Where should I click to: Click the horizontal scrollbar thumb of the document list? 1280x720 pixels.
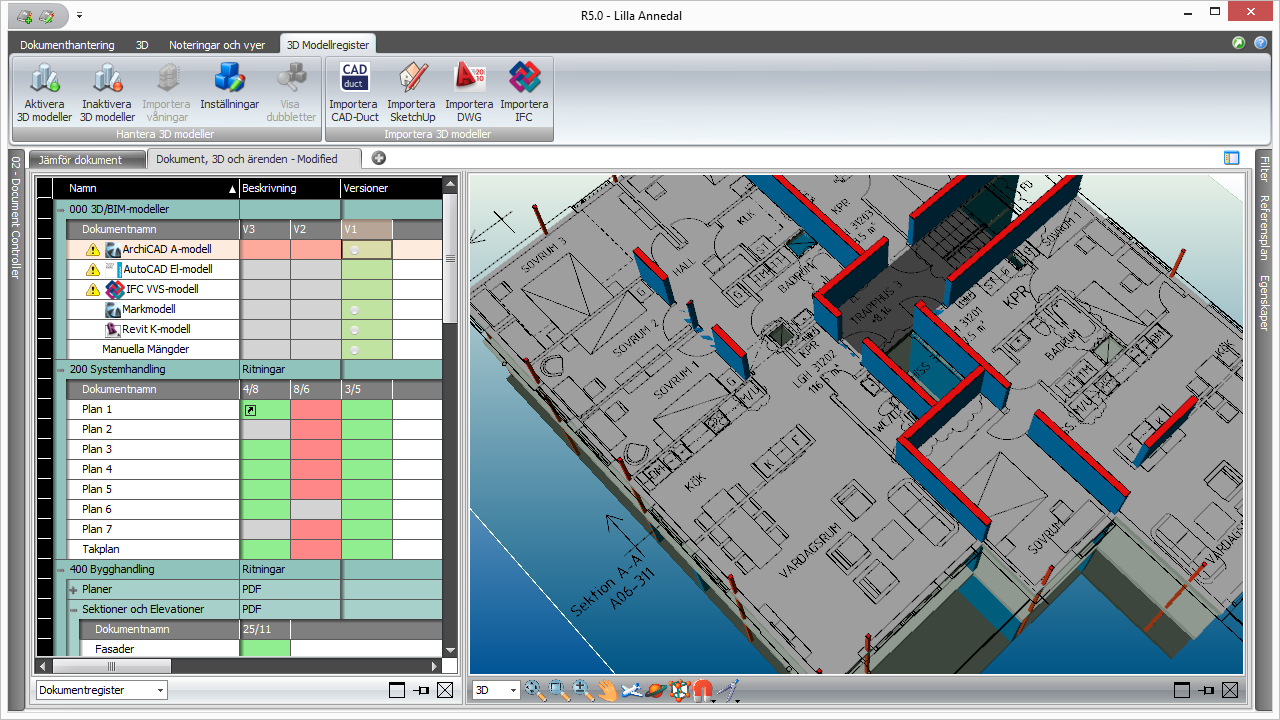tap(111, 666)
